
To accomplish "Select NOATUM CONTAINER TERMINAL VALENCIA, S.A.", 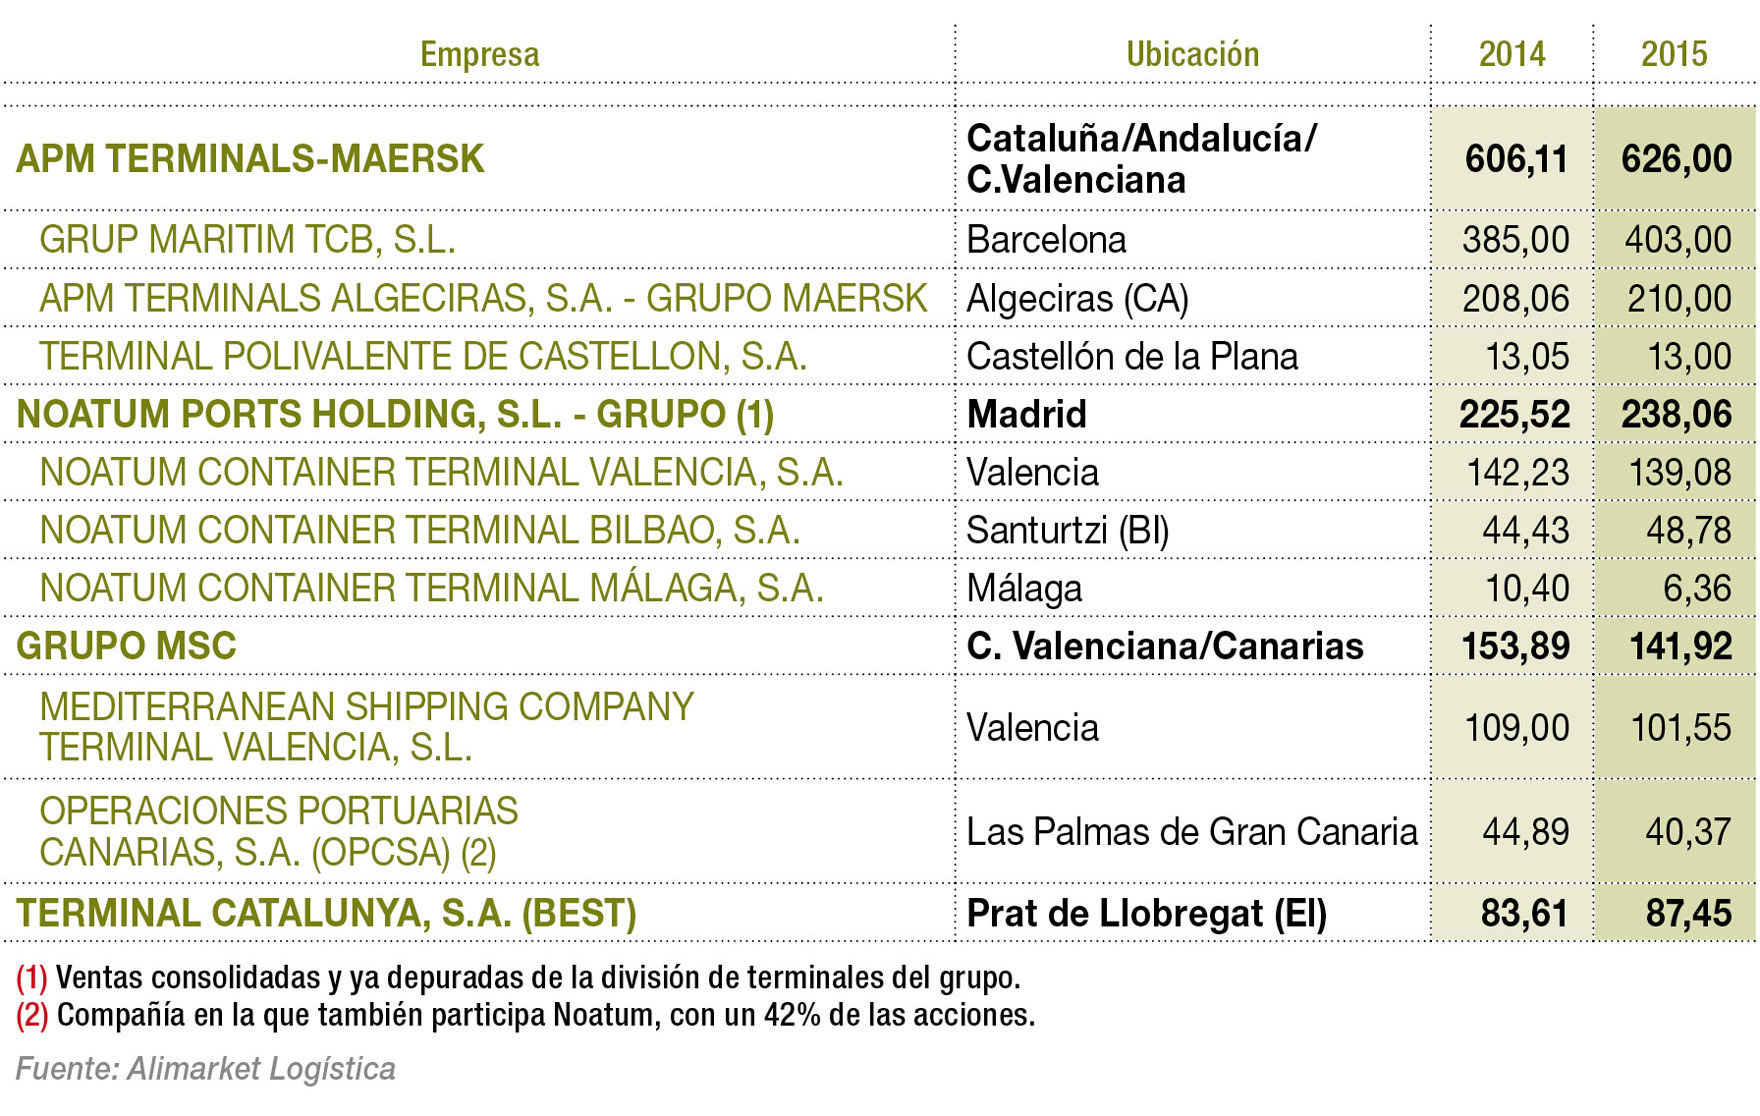I will point(441,472).
